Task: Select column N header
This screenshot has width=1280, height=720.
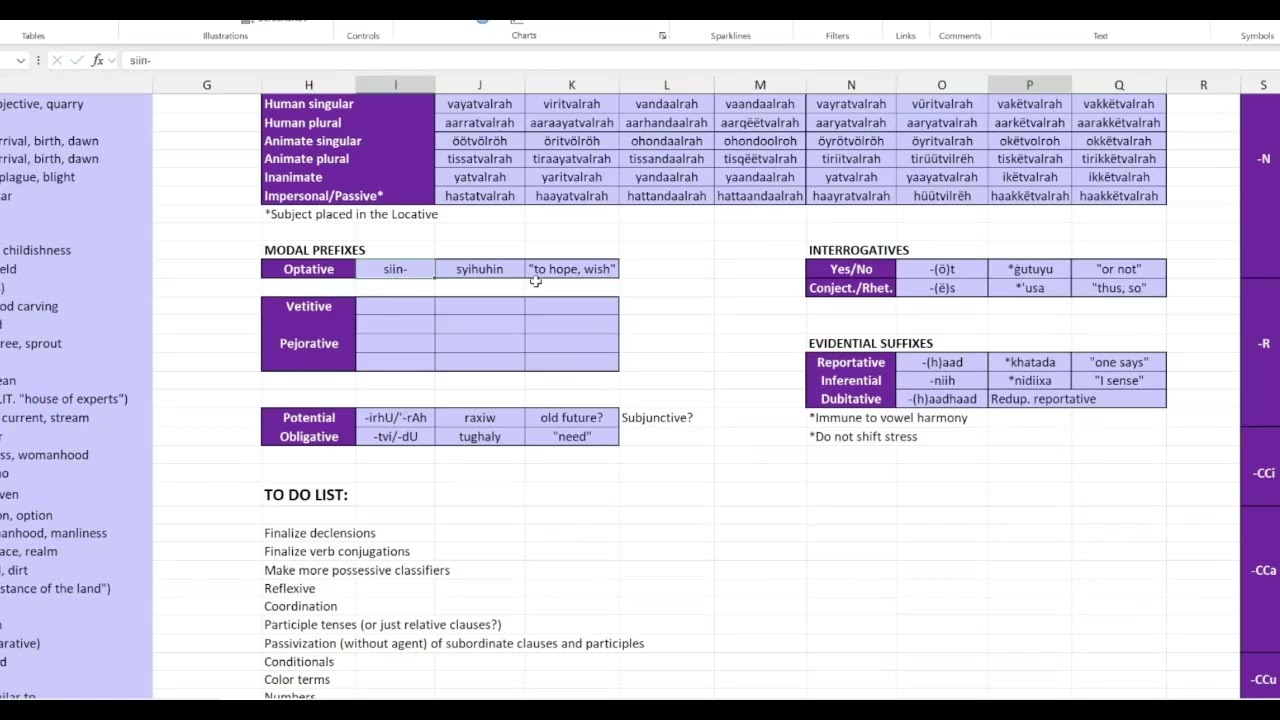Action: [851, 85]
